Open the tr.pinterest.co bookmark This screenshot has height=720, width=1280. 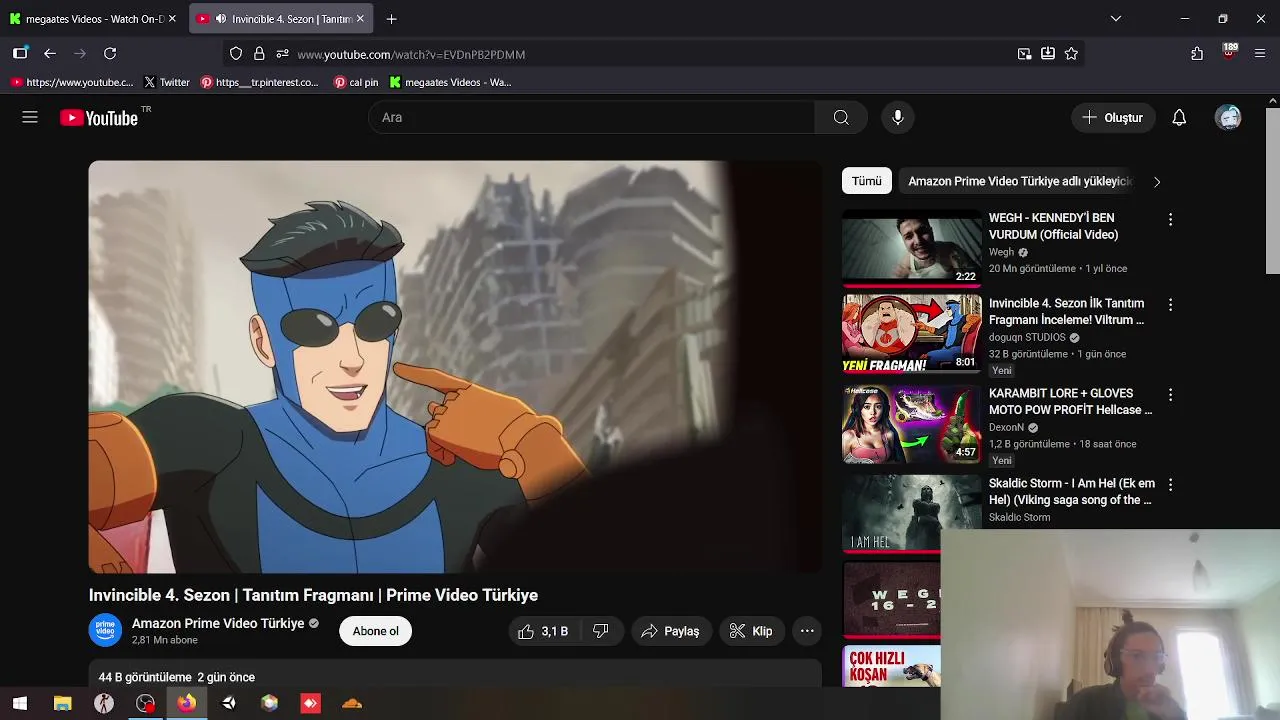[x=260, y=82]
